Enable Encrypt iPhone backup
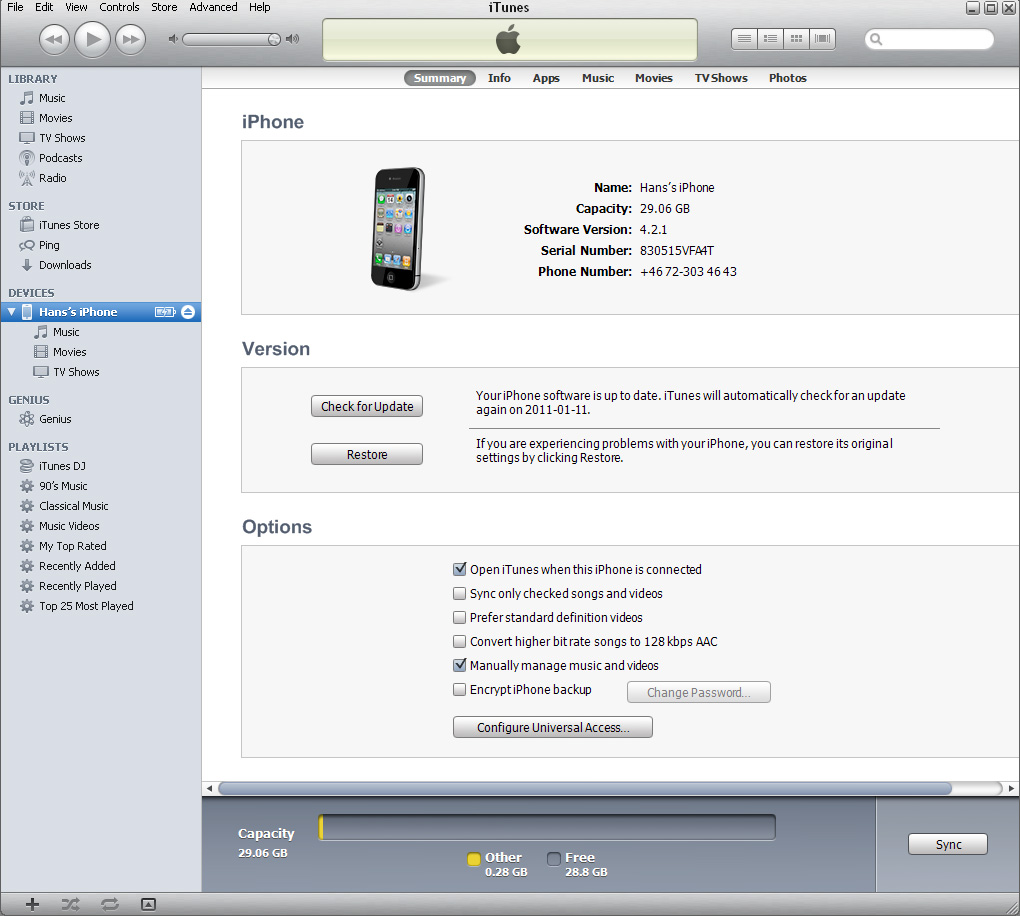 [x=459, y=690]
